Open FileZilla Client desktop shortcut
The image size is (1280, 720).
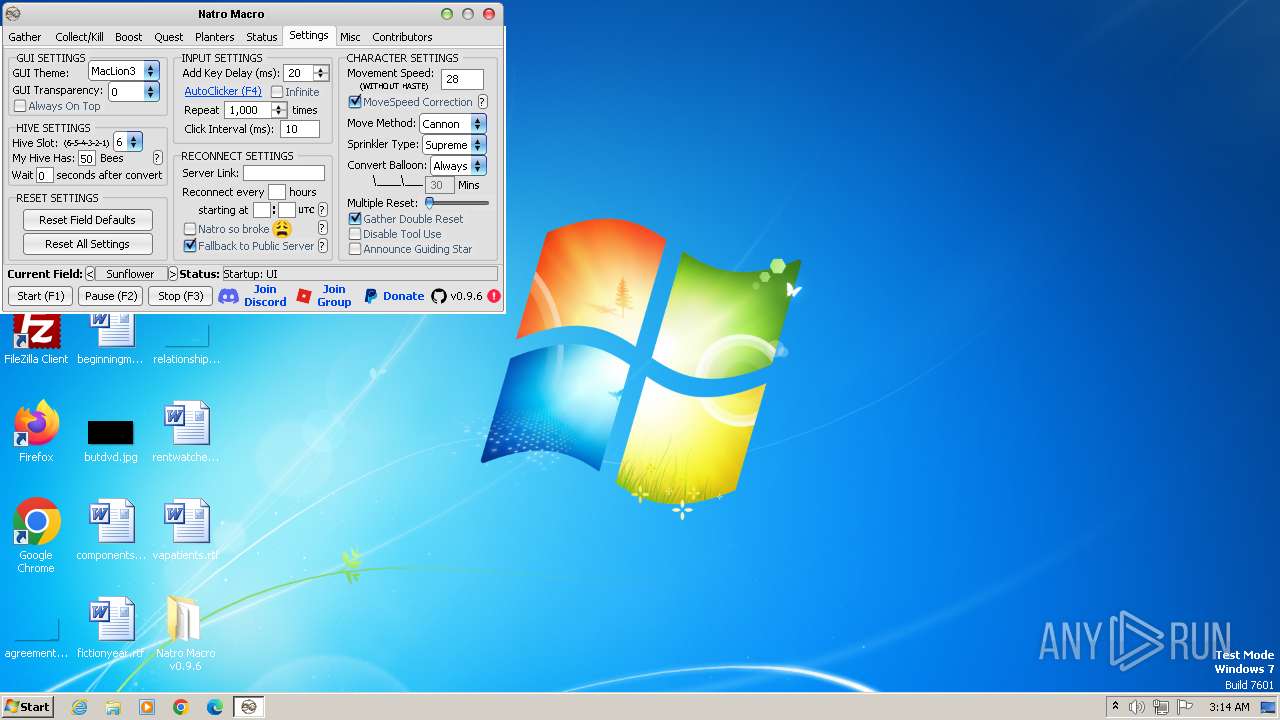pos(36,339)
